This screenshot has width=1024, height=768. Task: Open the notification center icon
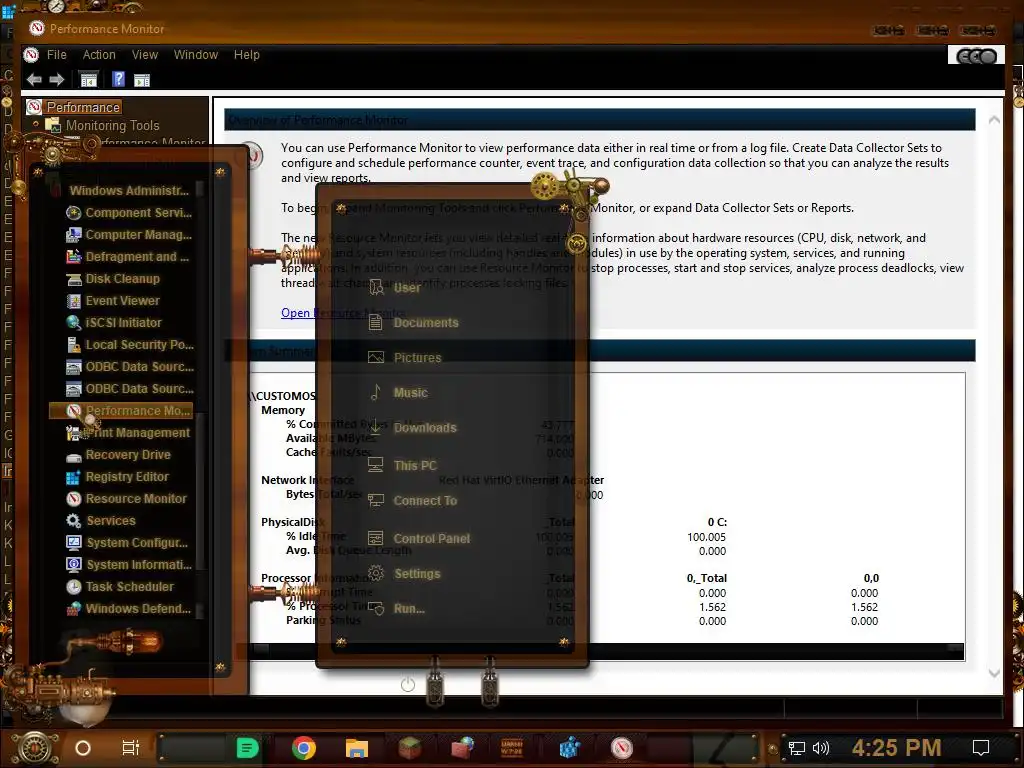click(981, 748)
